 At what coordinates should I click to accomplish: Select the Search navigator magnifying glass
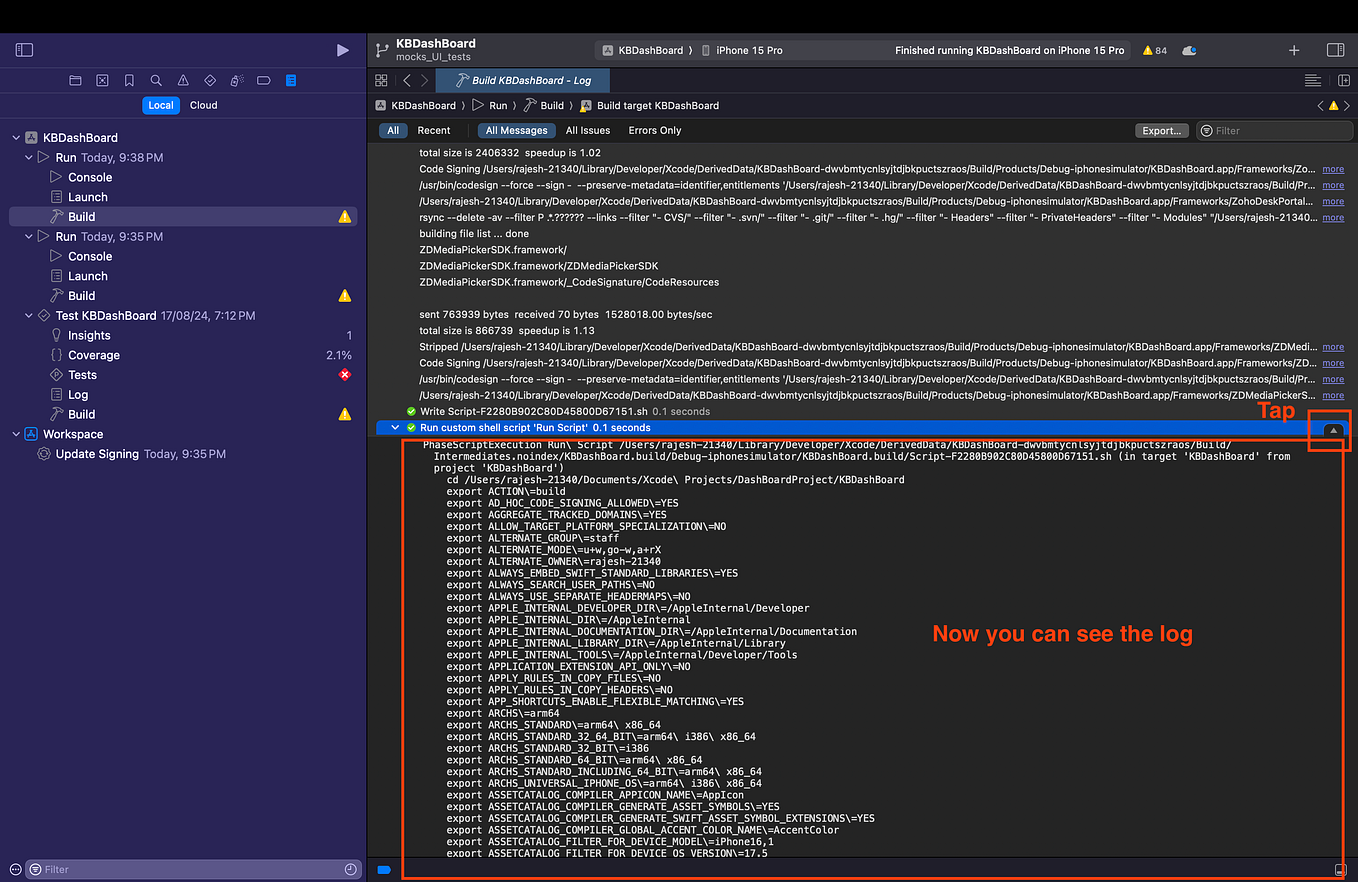tap(156, 82)
